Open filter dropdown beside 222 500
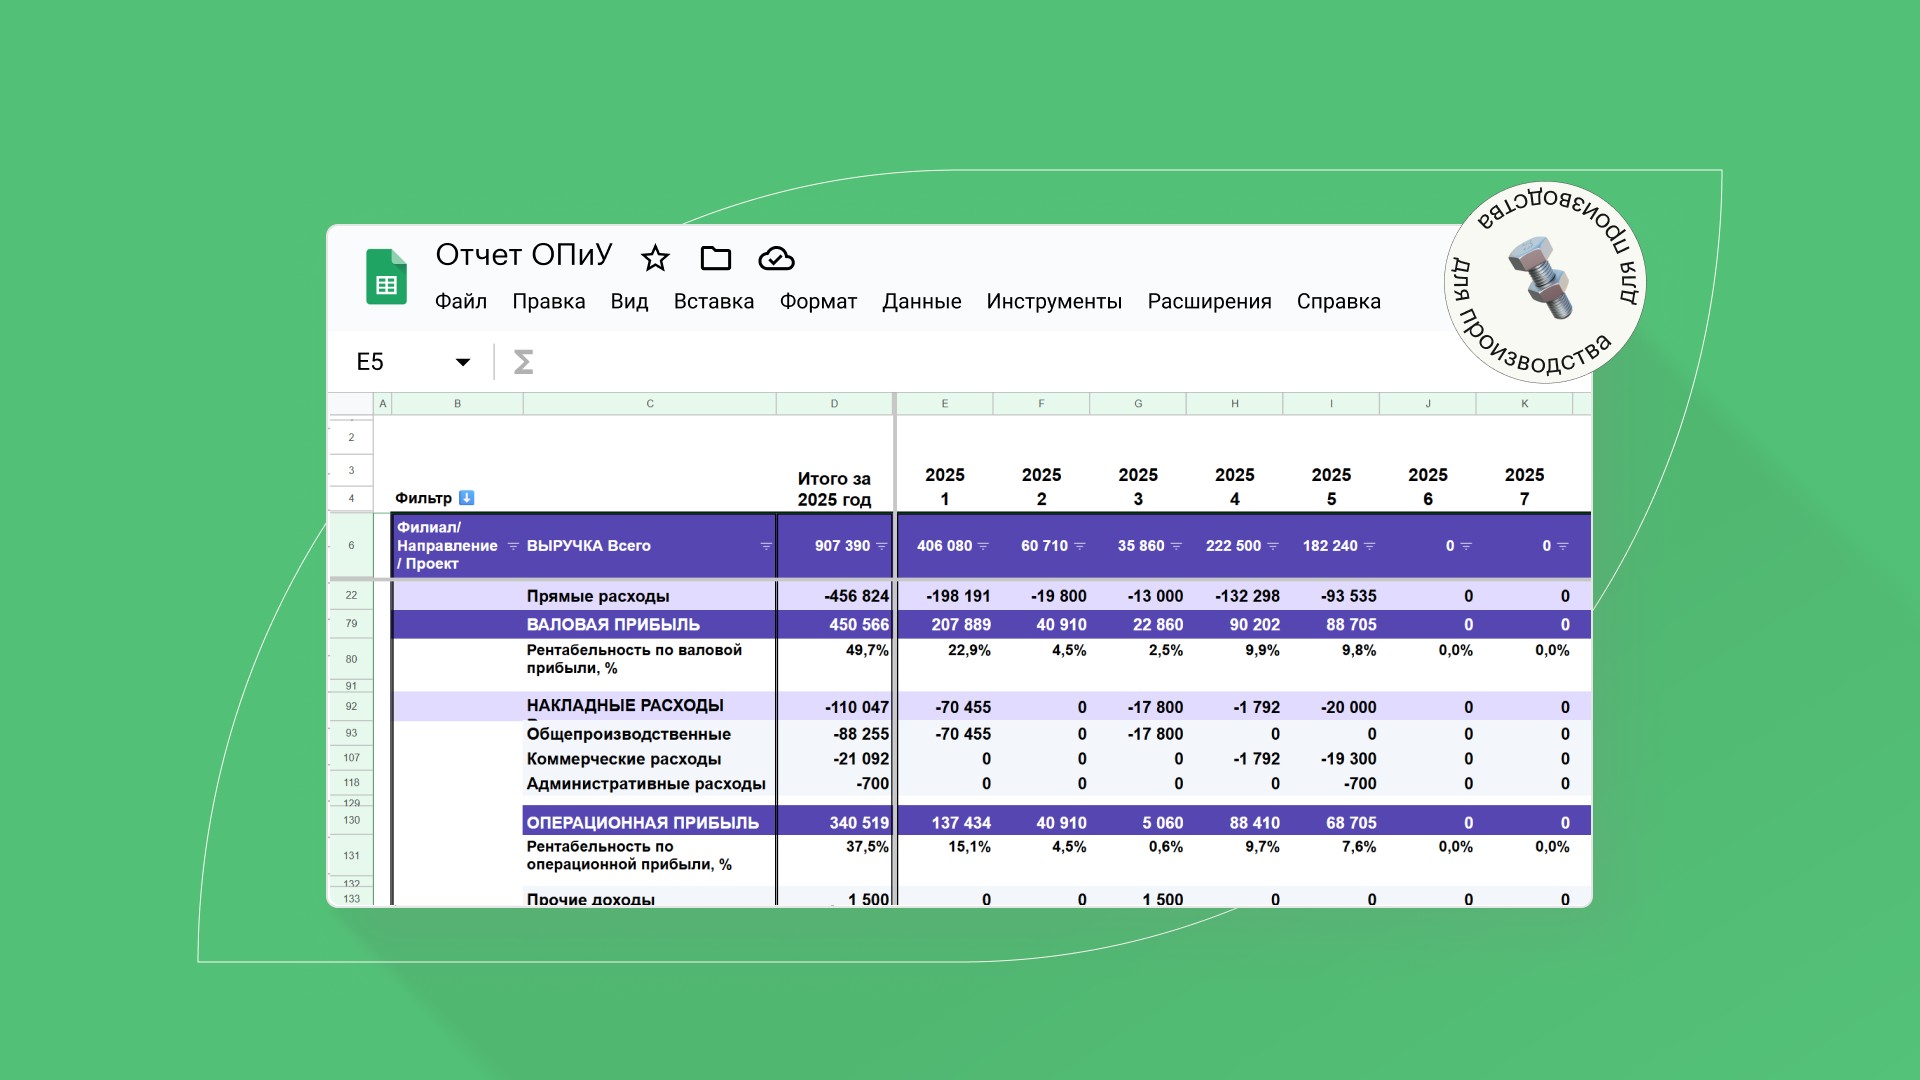 pyautogui.click(x=1273, y=546)
